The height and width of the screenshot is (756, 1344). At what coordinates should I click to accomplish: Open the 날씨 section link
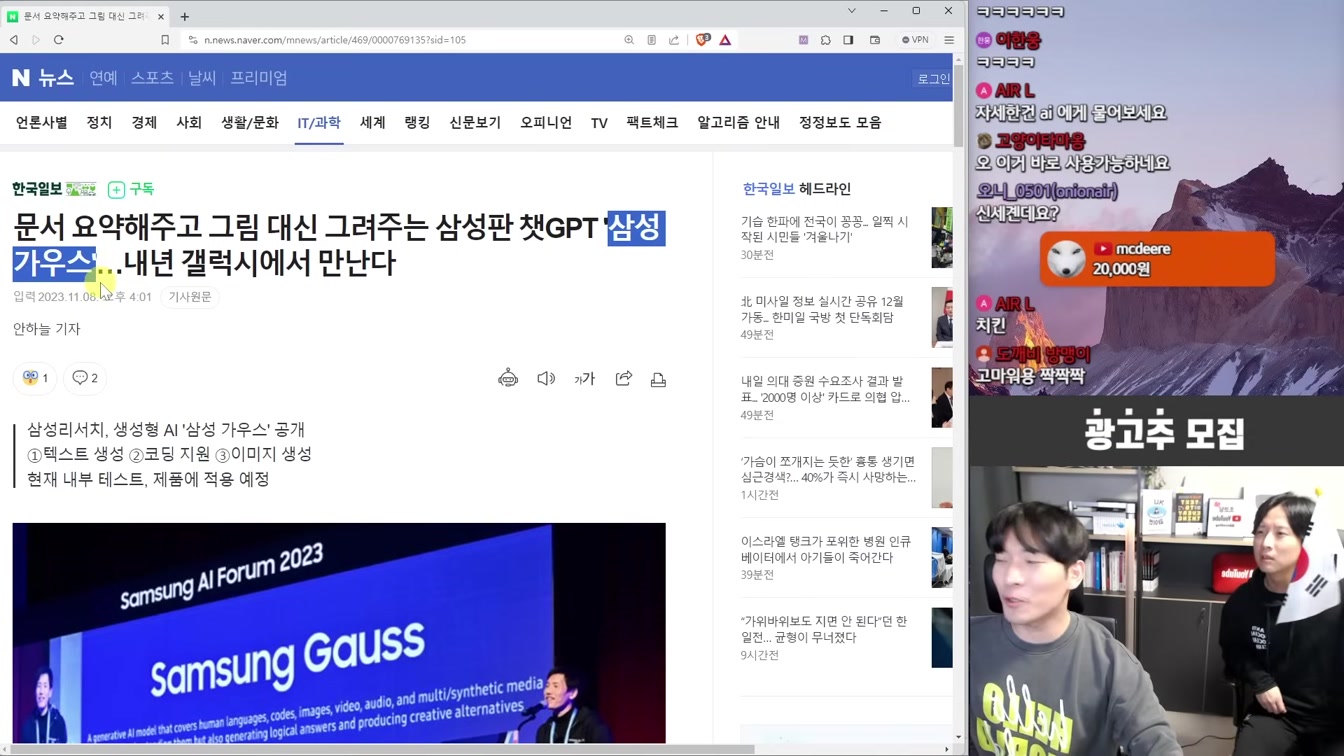tap(202, 78)
